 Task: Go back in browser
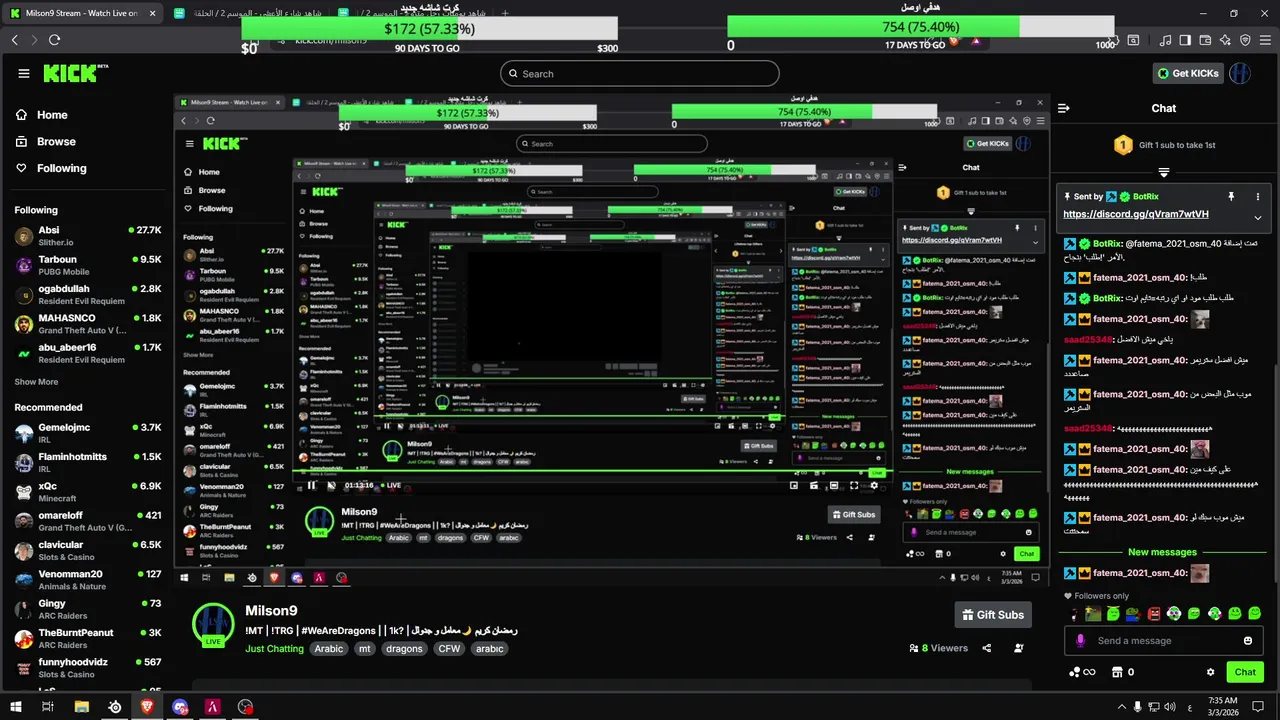click(14, 40)
